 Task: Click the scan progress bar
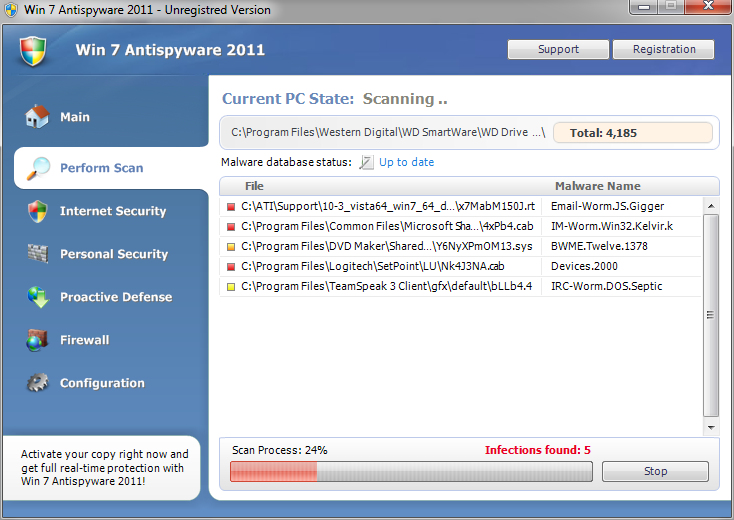[411, 471]
